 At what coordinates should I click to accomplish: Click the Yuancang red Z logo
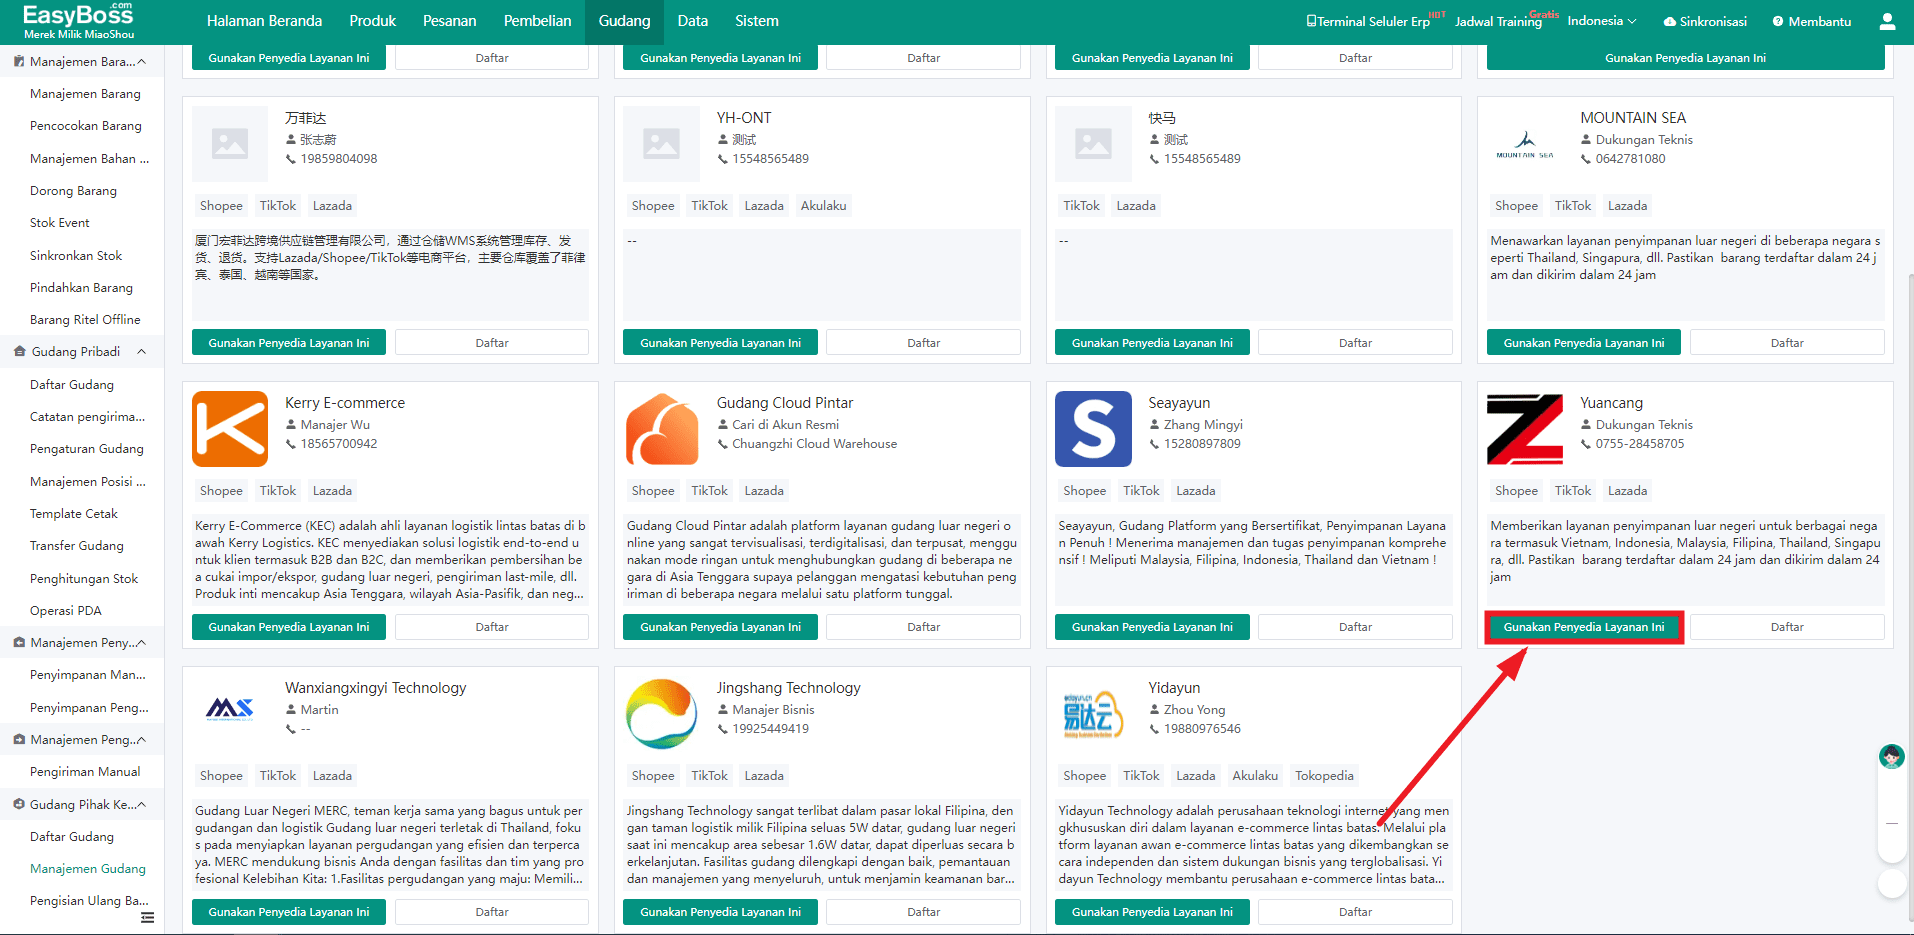click(x=1524, y=429)
